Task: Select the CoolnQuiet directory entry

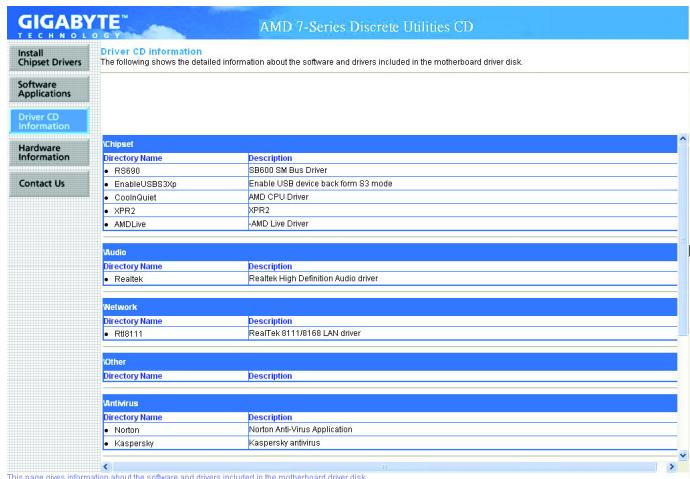Action: pos(135,198)
